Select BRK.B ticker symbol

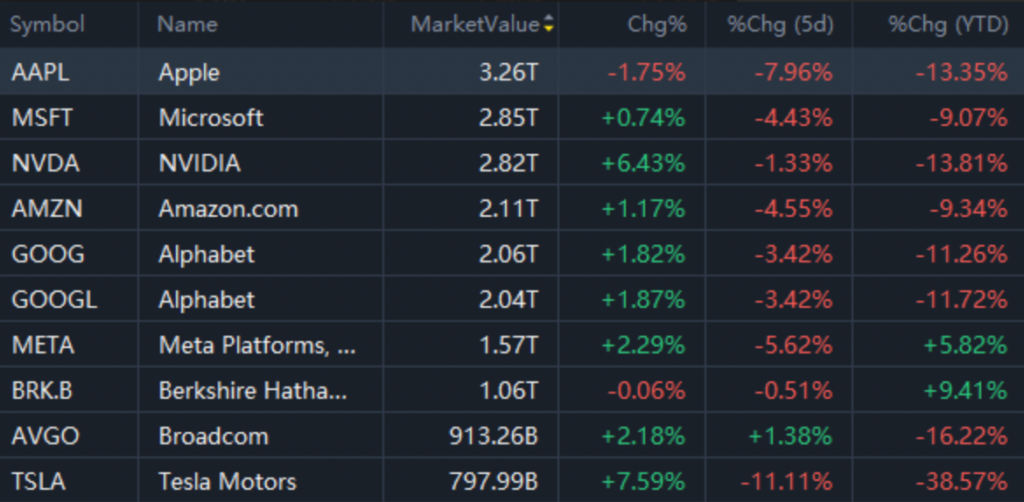pos(42,391)
